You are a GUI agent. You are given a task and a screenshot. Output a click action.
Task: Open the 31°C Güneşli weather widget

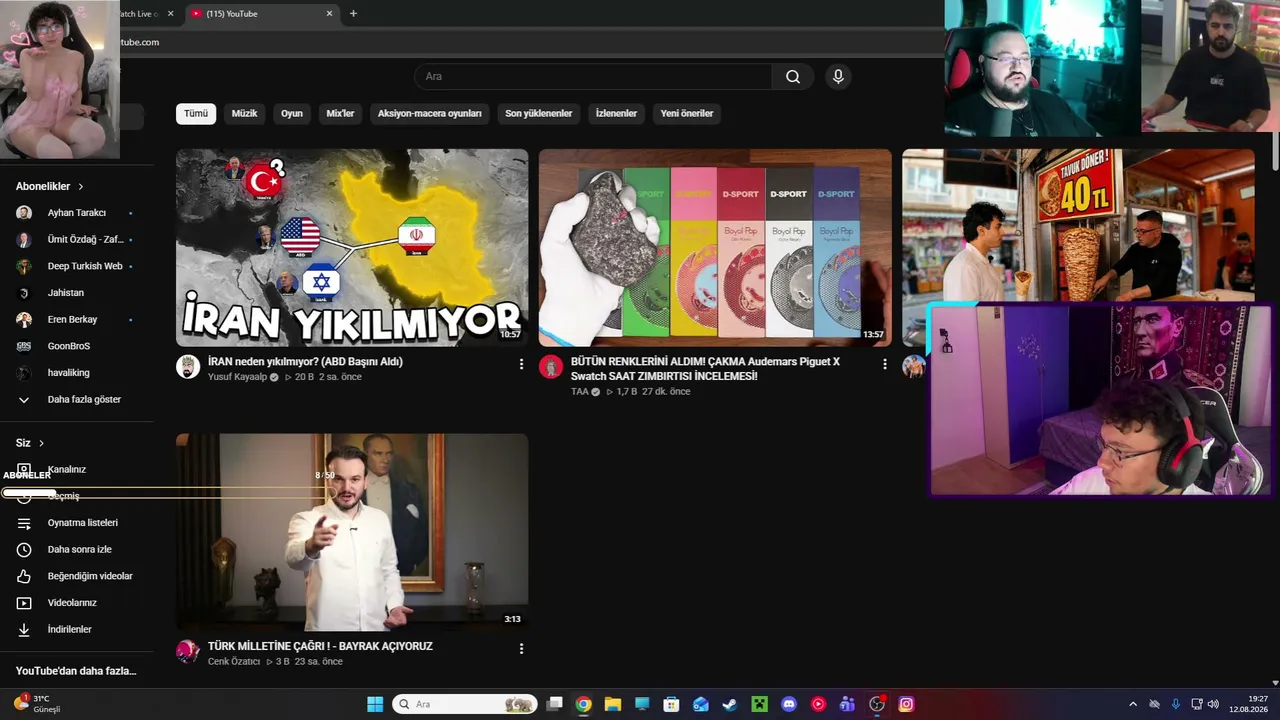pyautogui.click(x=38, y=704)
